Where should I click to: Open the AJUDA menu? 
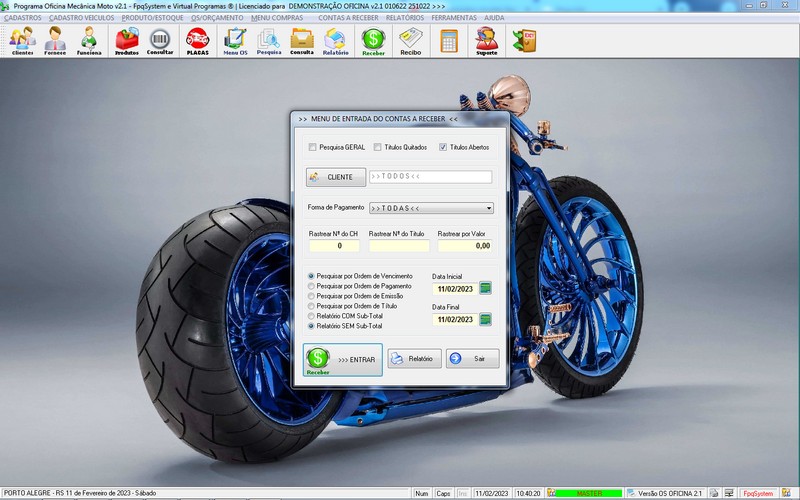click(x=494, y=18)
